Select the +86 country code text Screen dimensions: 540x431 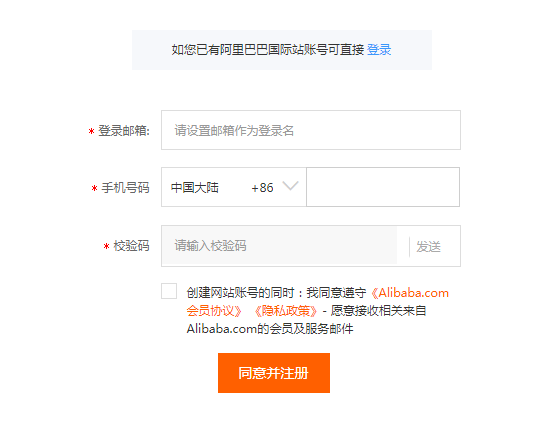click(262, 188)
